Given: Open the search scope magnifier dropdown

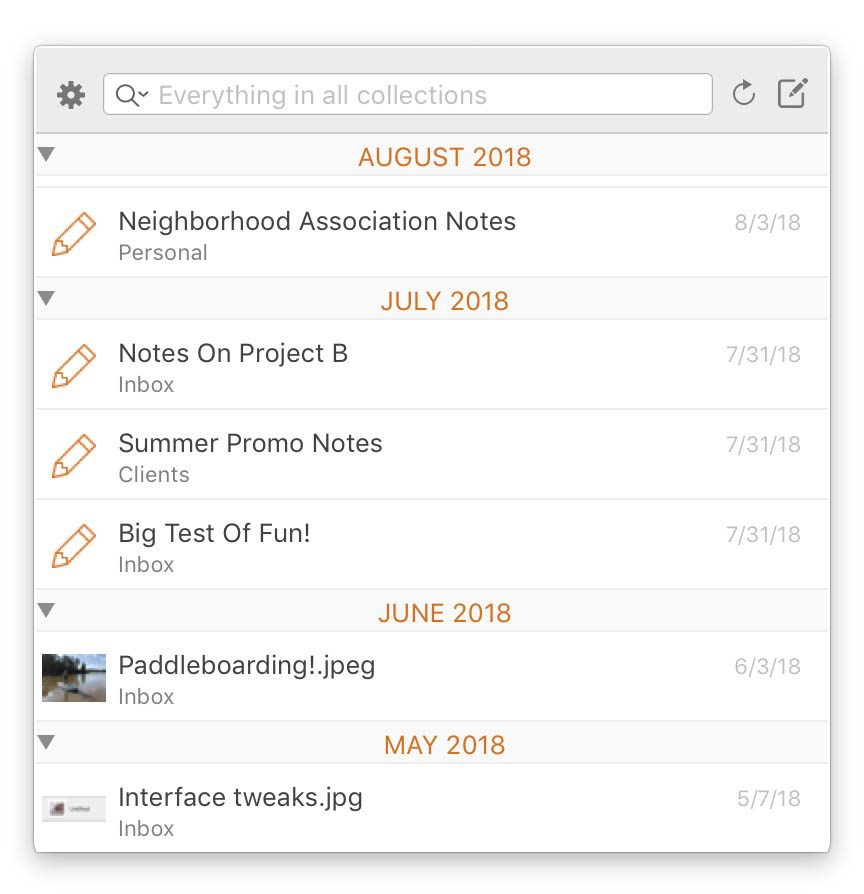Looking at the screenshot, I should click(x=131, y=95).
